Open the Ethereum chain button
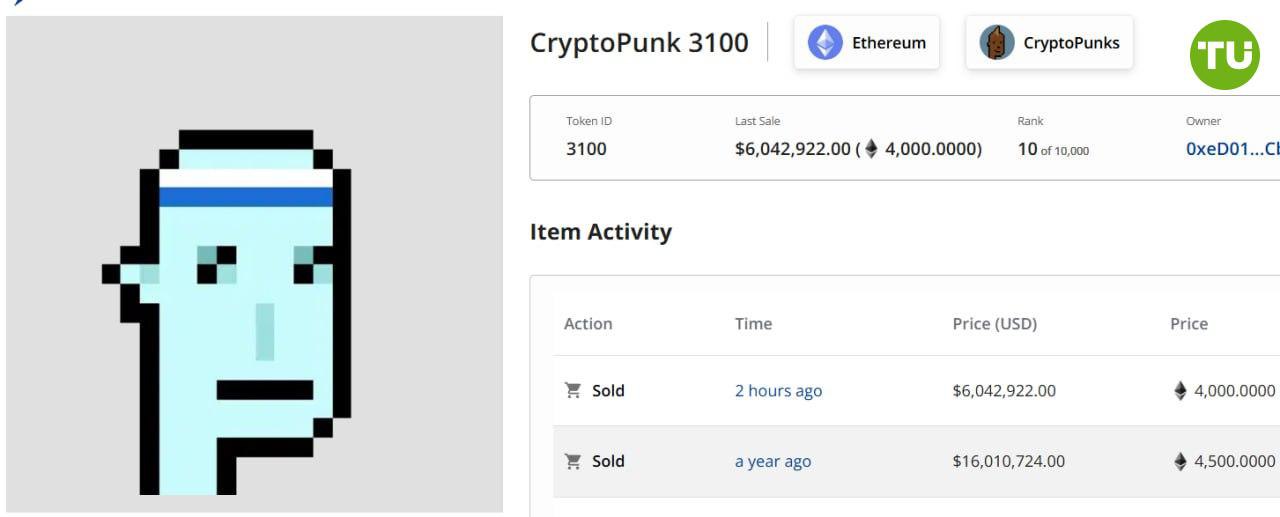 [867, 43]
